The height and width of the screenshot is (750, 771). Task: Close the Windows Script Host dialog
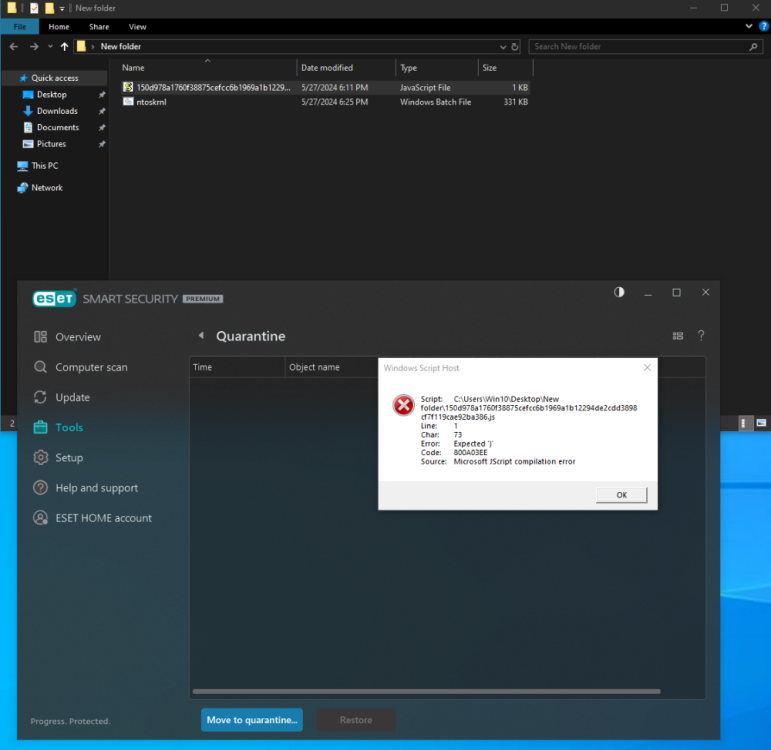point(647,368)
